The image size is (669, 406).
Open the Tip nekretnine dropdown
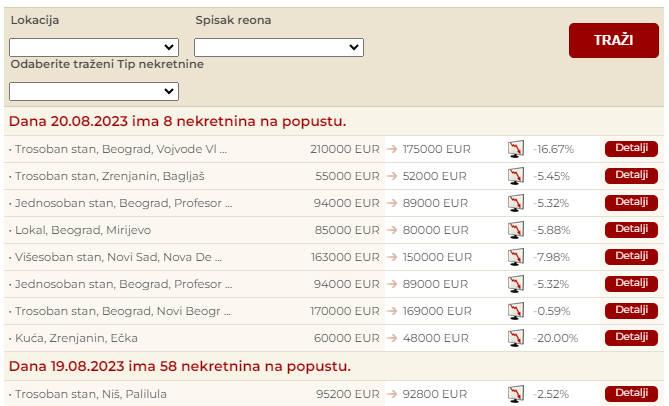pos(94,91)
